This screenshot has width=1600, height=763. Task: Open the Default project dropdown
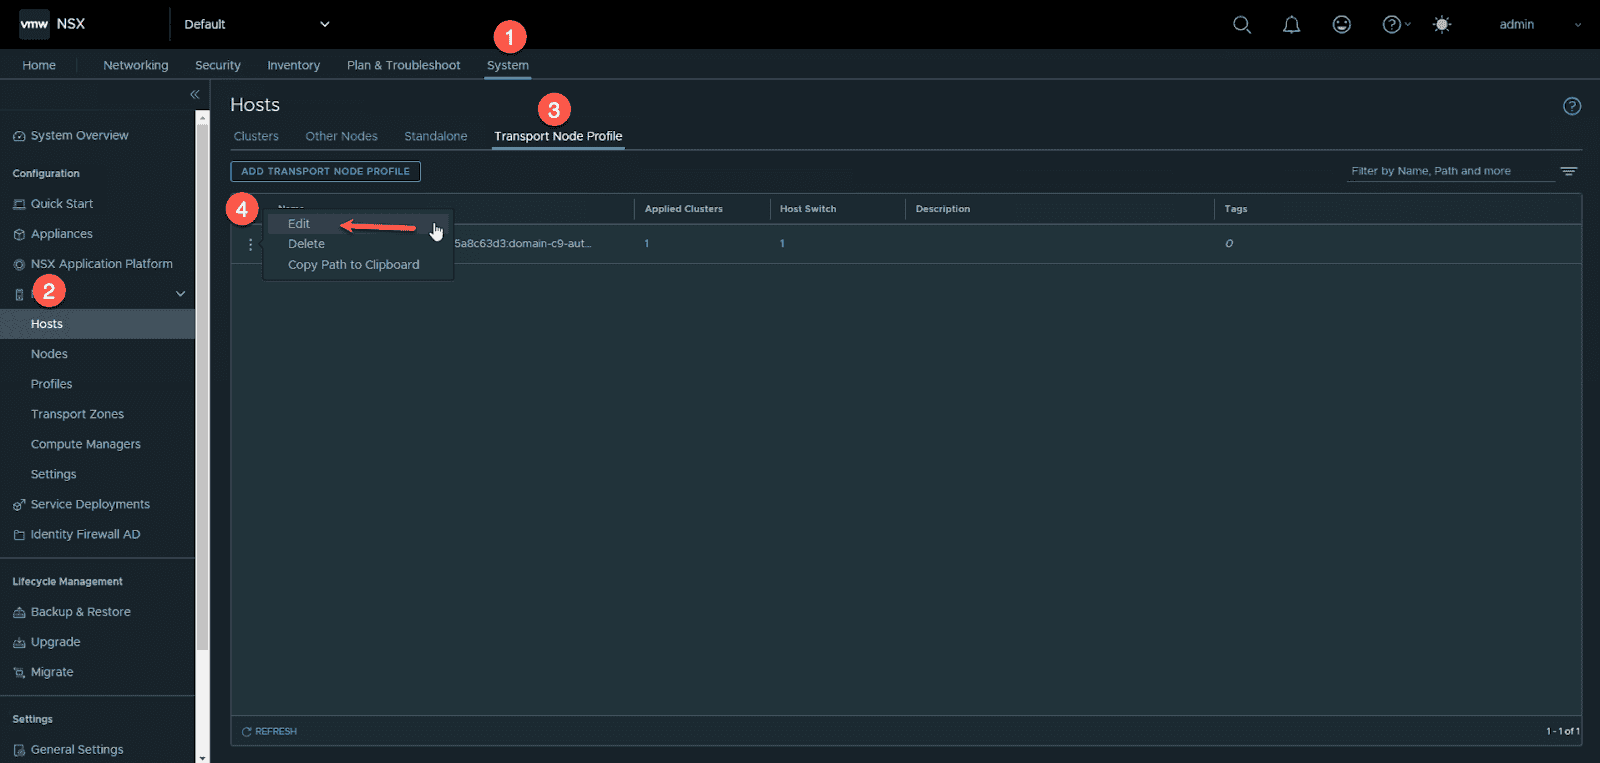point(256,24)
